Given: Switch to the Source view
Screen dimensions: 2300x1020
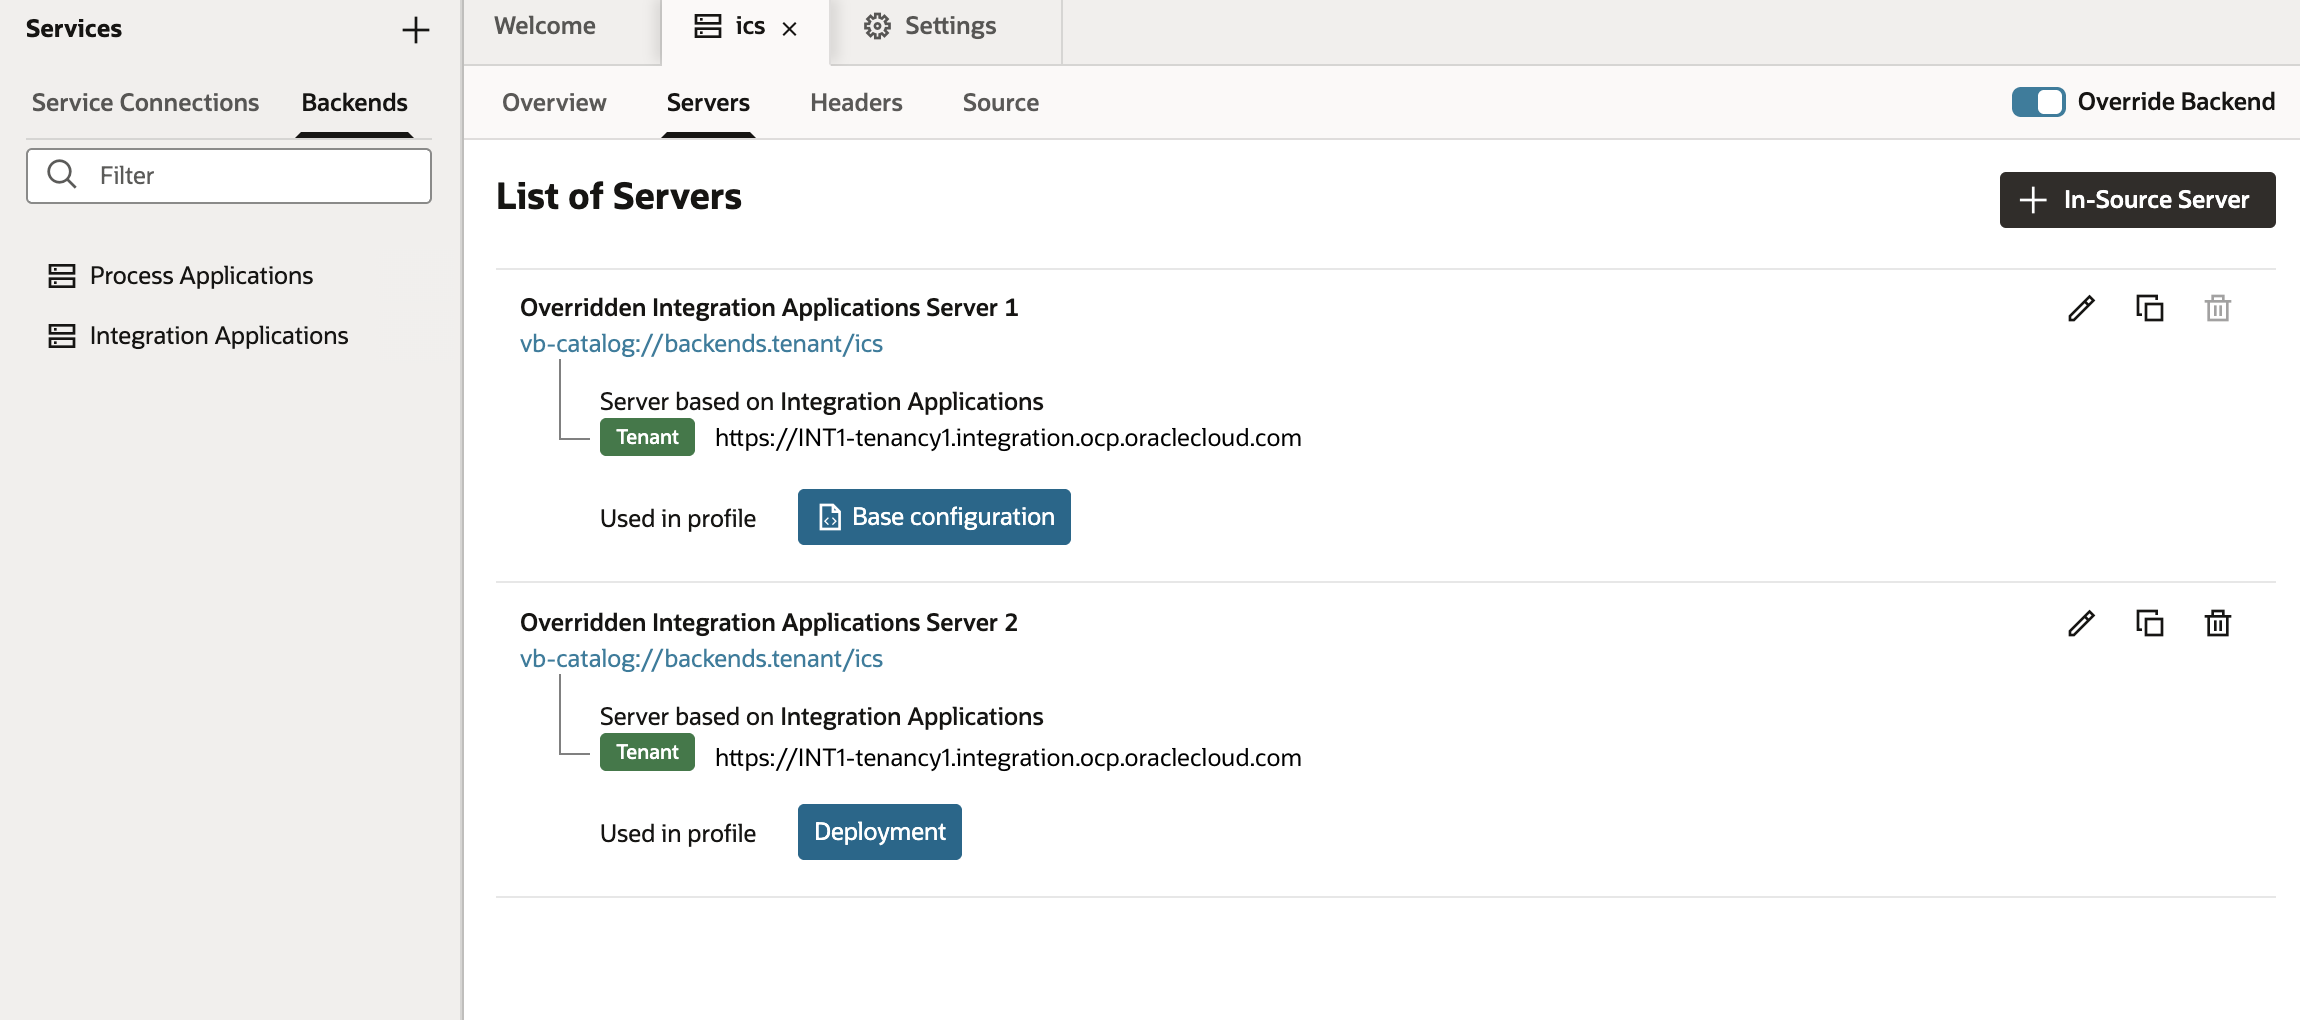Looking at the screenshot, I should [x=1000, y=101].
